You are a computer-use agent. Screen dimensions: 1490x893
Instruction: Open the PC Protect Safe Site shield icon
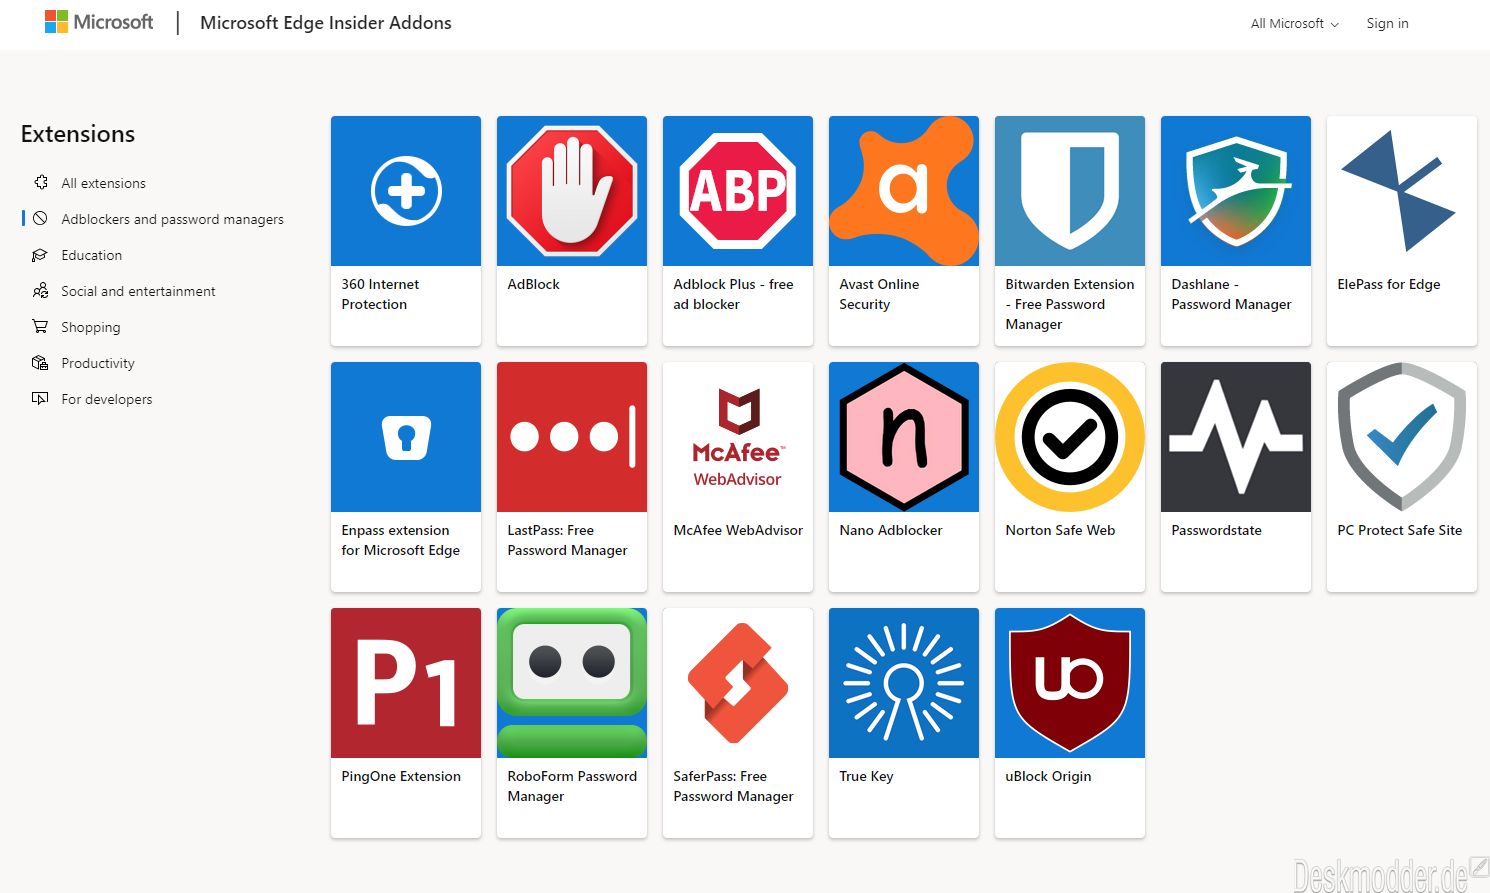pyautogui.click(x=1402, y=437)
